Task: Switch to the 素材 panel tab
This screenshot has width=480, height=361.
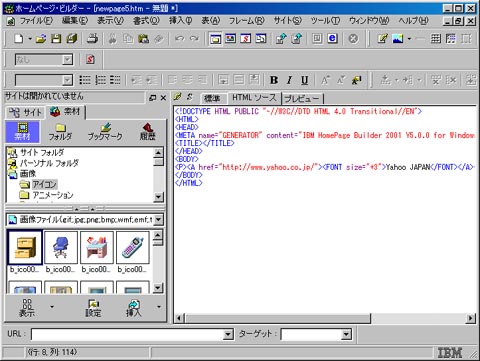Action: [x=65, y=112]
